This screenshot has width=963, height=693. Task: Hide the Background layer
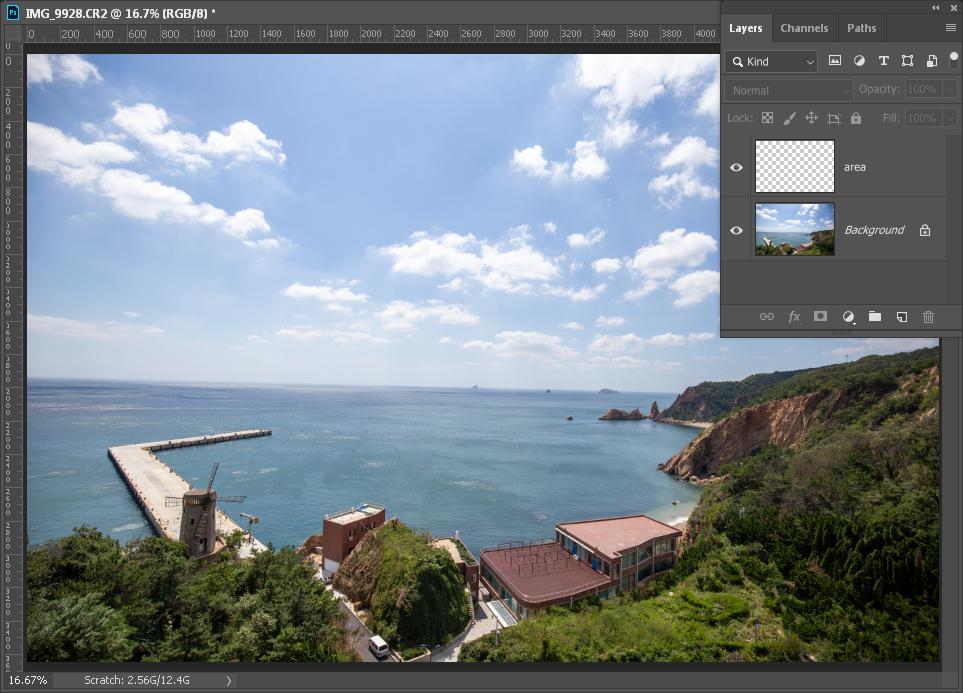coord(737,230)
